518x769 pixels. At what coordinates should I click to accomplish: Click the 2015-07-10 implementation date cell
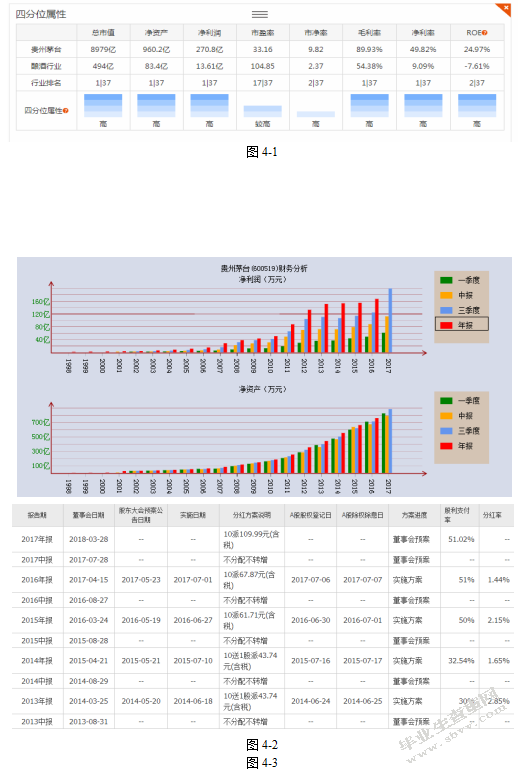click(x=193, y=661)
